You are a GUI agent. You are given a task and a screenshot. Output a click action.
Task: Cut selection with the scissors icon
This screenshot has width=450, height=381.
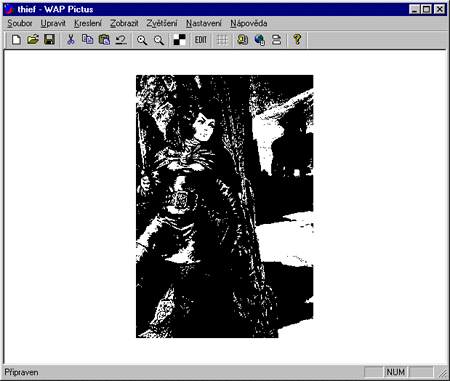tap(70, 40)
